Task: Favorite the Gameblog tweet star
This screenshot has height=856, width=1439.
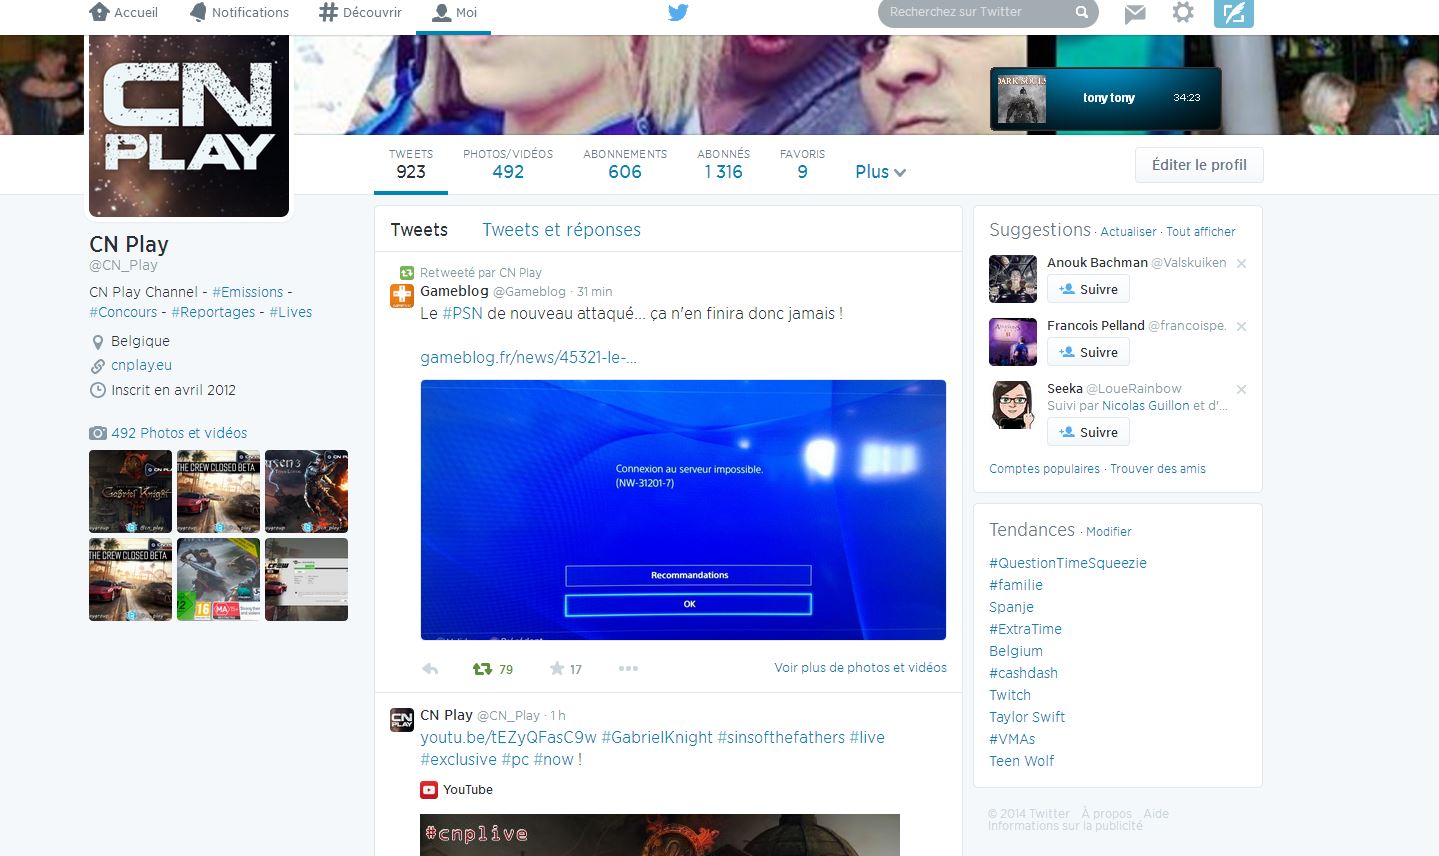Action: 557,669
